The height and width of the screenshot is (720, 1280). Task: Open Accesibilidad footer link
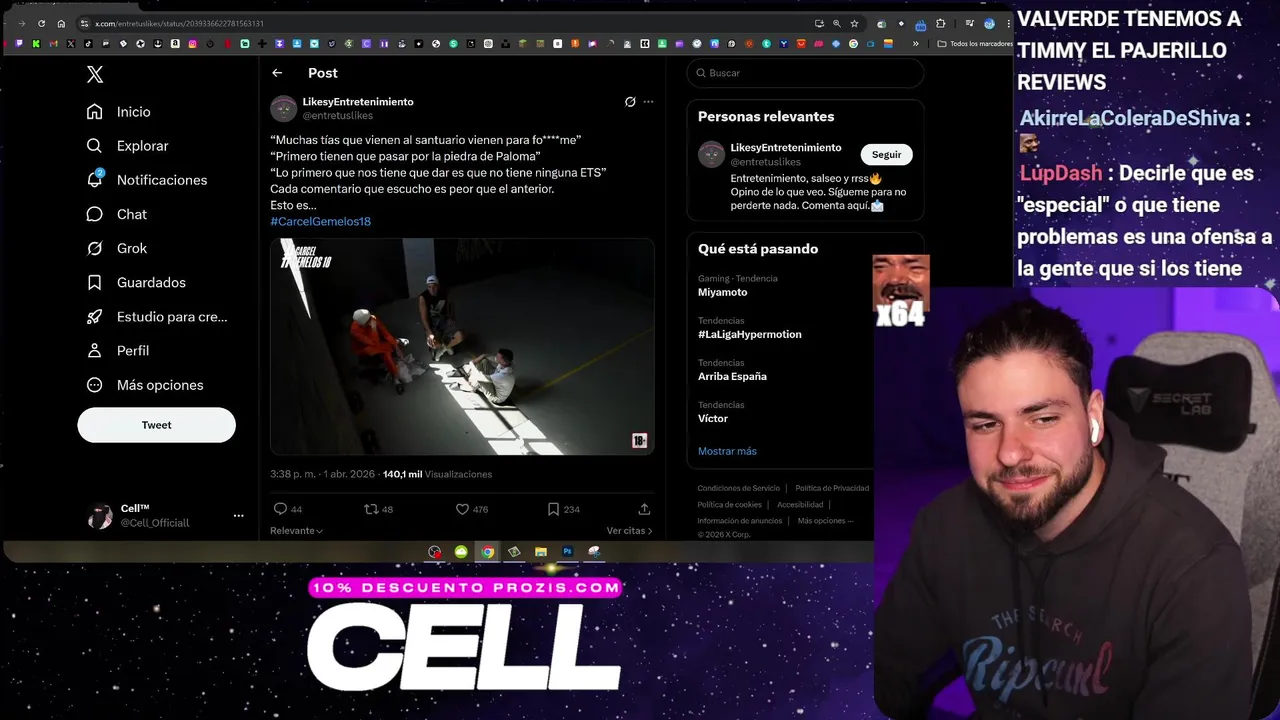[800, 505]
